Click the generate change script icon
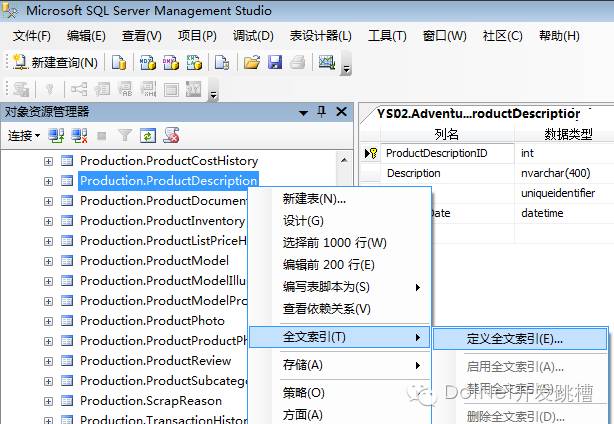Viewport: 614px width, 424px height. (21, 89)
